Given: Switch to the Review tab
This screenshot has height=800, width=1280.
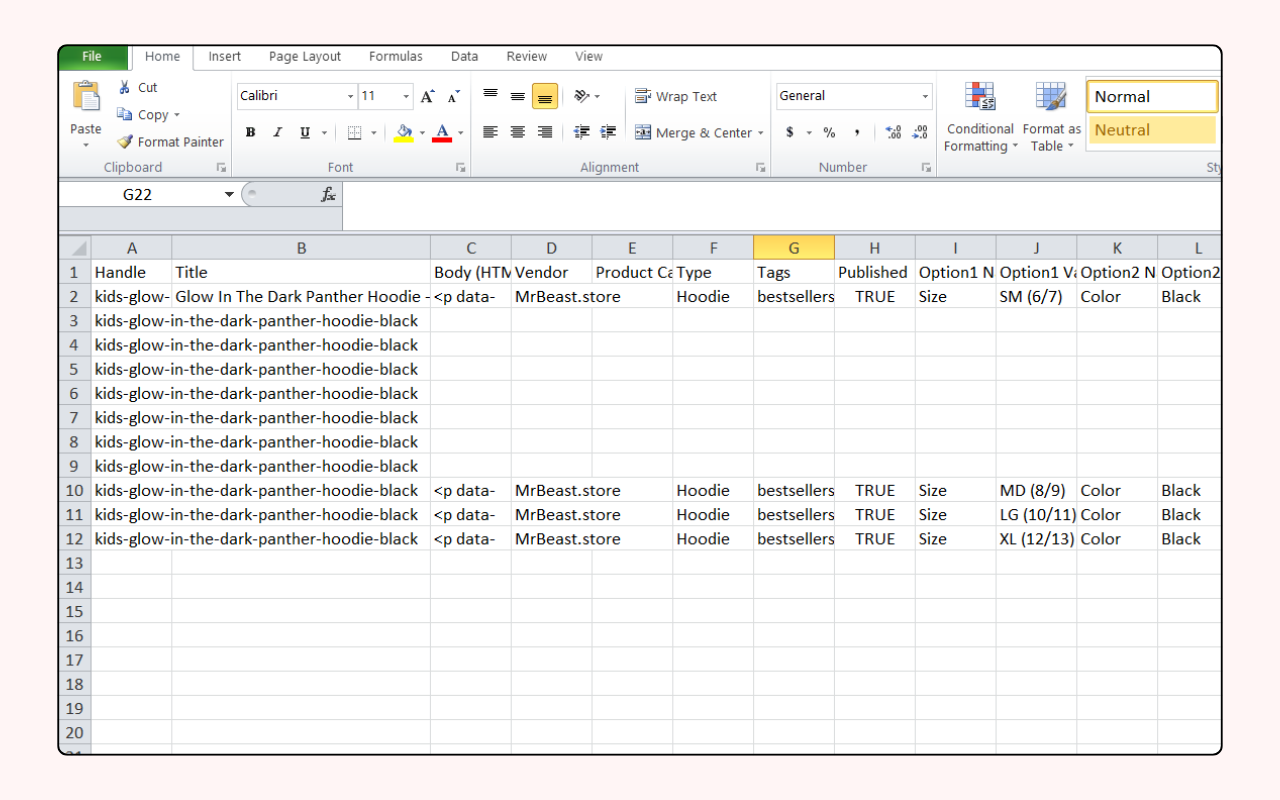Looking at the screenshot, I should click(526, 57).
